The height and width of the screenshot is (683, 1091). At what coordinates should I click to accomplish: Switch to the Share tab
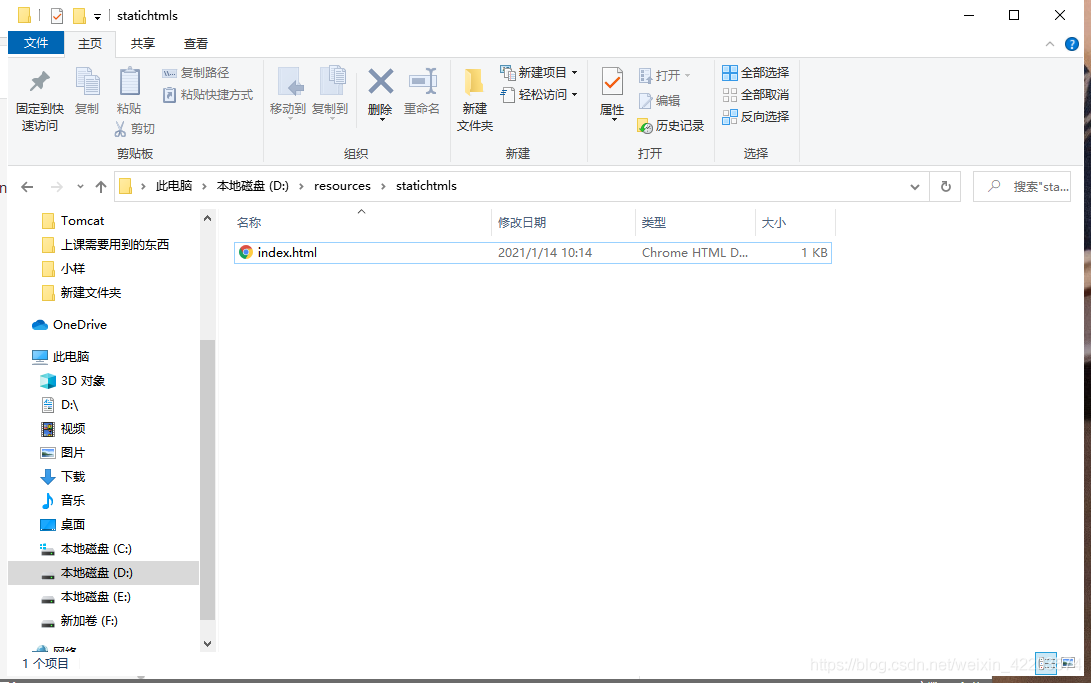143,43
